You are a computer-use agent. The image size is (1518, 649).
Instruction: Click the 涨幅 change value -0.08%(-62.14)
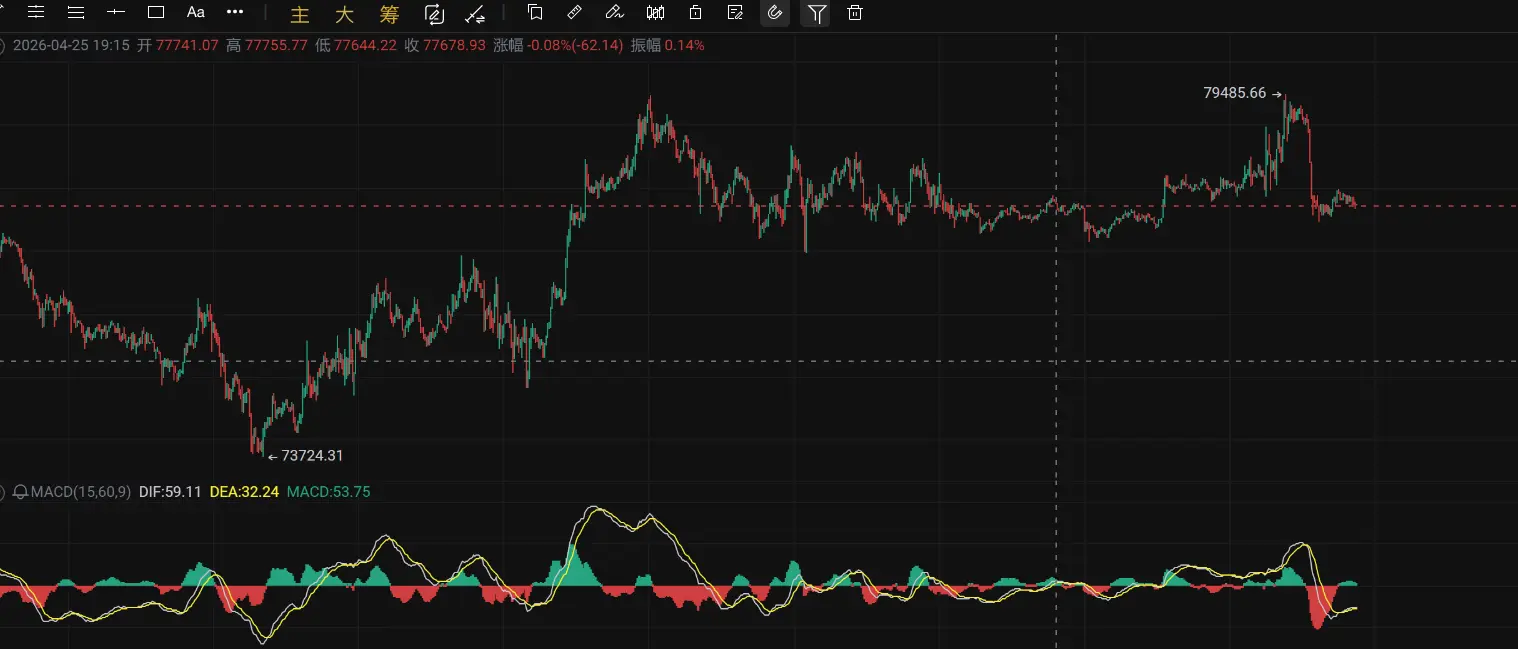(574, 46)
